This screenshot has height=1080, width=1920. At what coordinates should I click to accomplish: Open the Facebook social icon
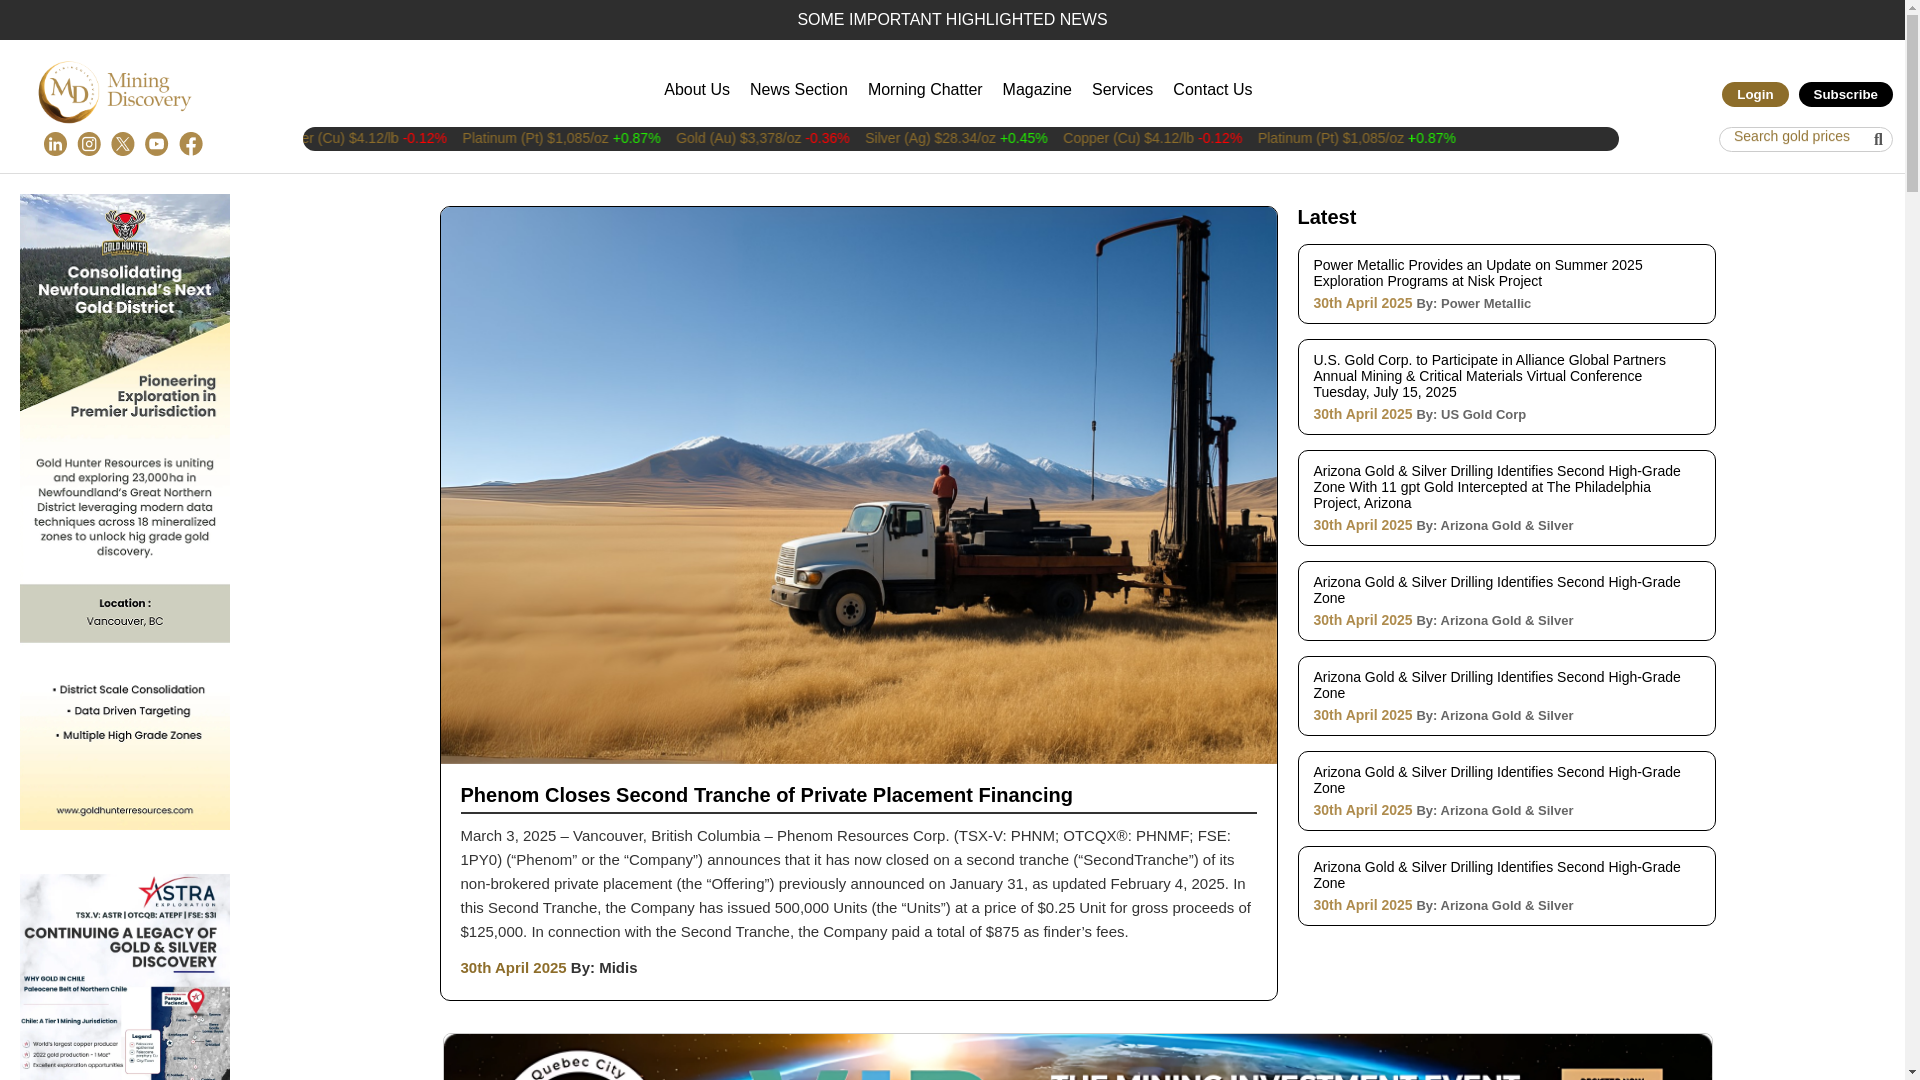pyautogui.click(x=191, y=144)
